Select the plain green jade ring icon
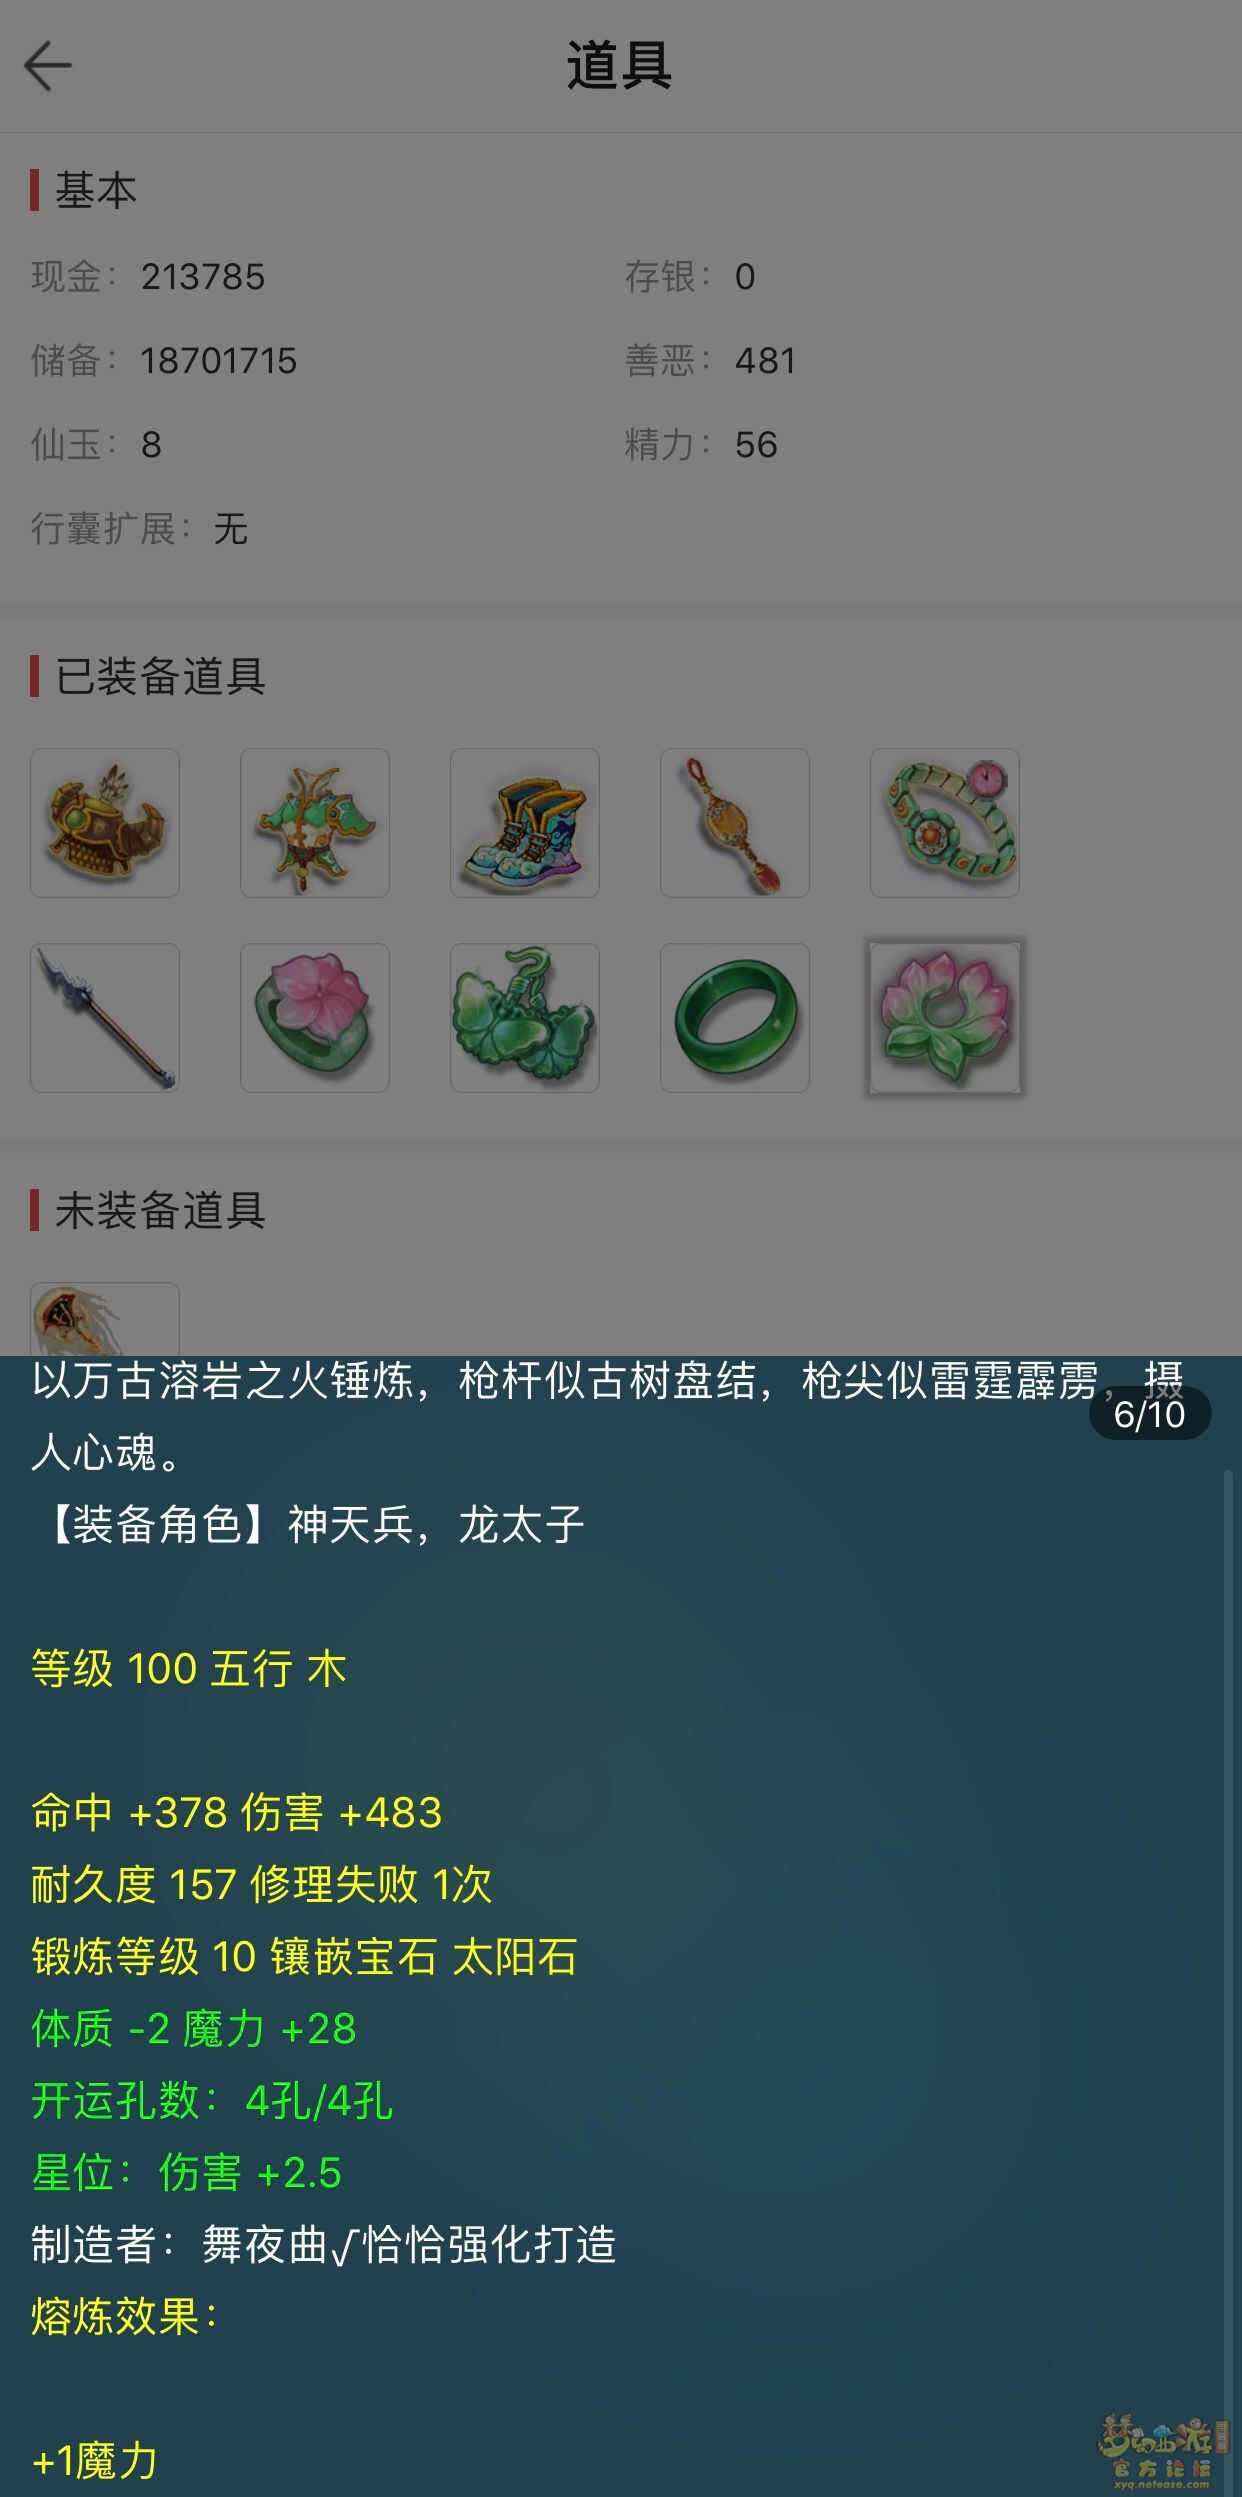The width and height of the screenshot is (1242, 2497). pos(735,1018)
